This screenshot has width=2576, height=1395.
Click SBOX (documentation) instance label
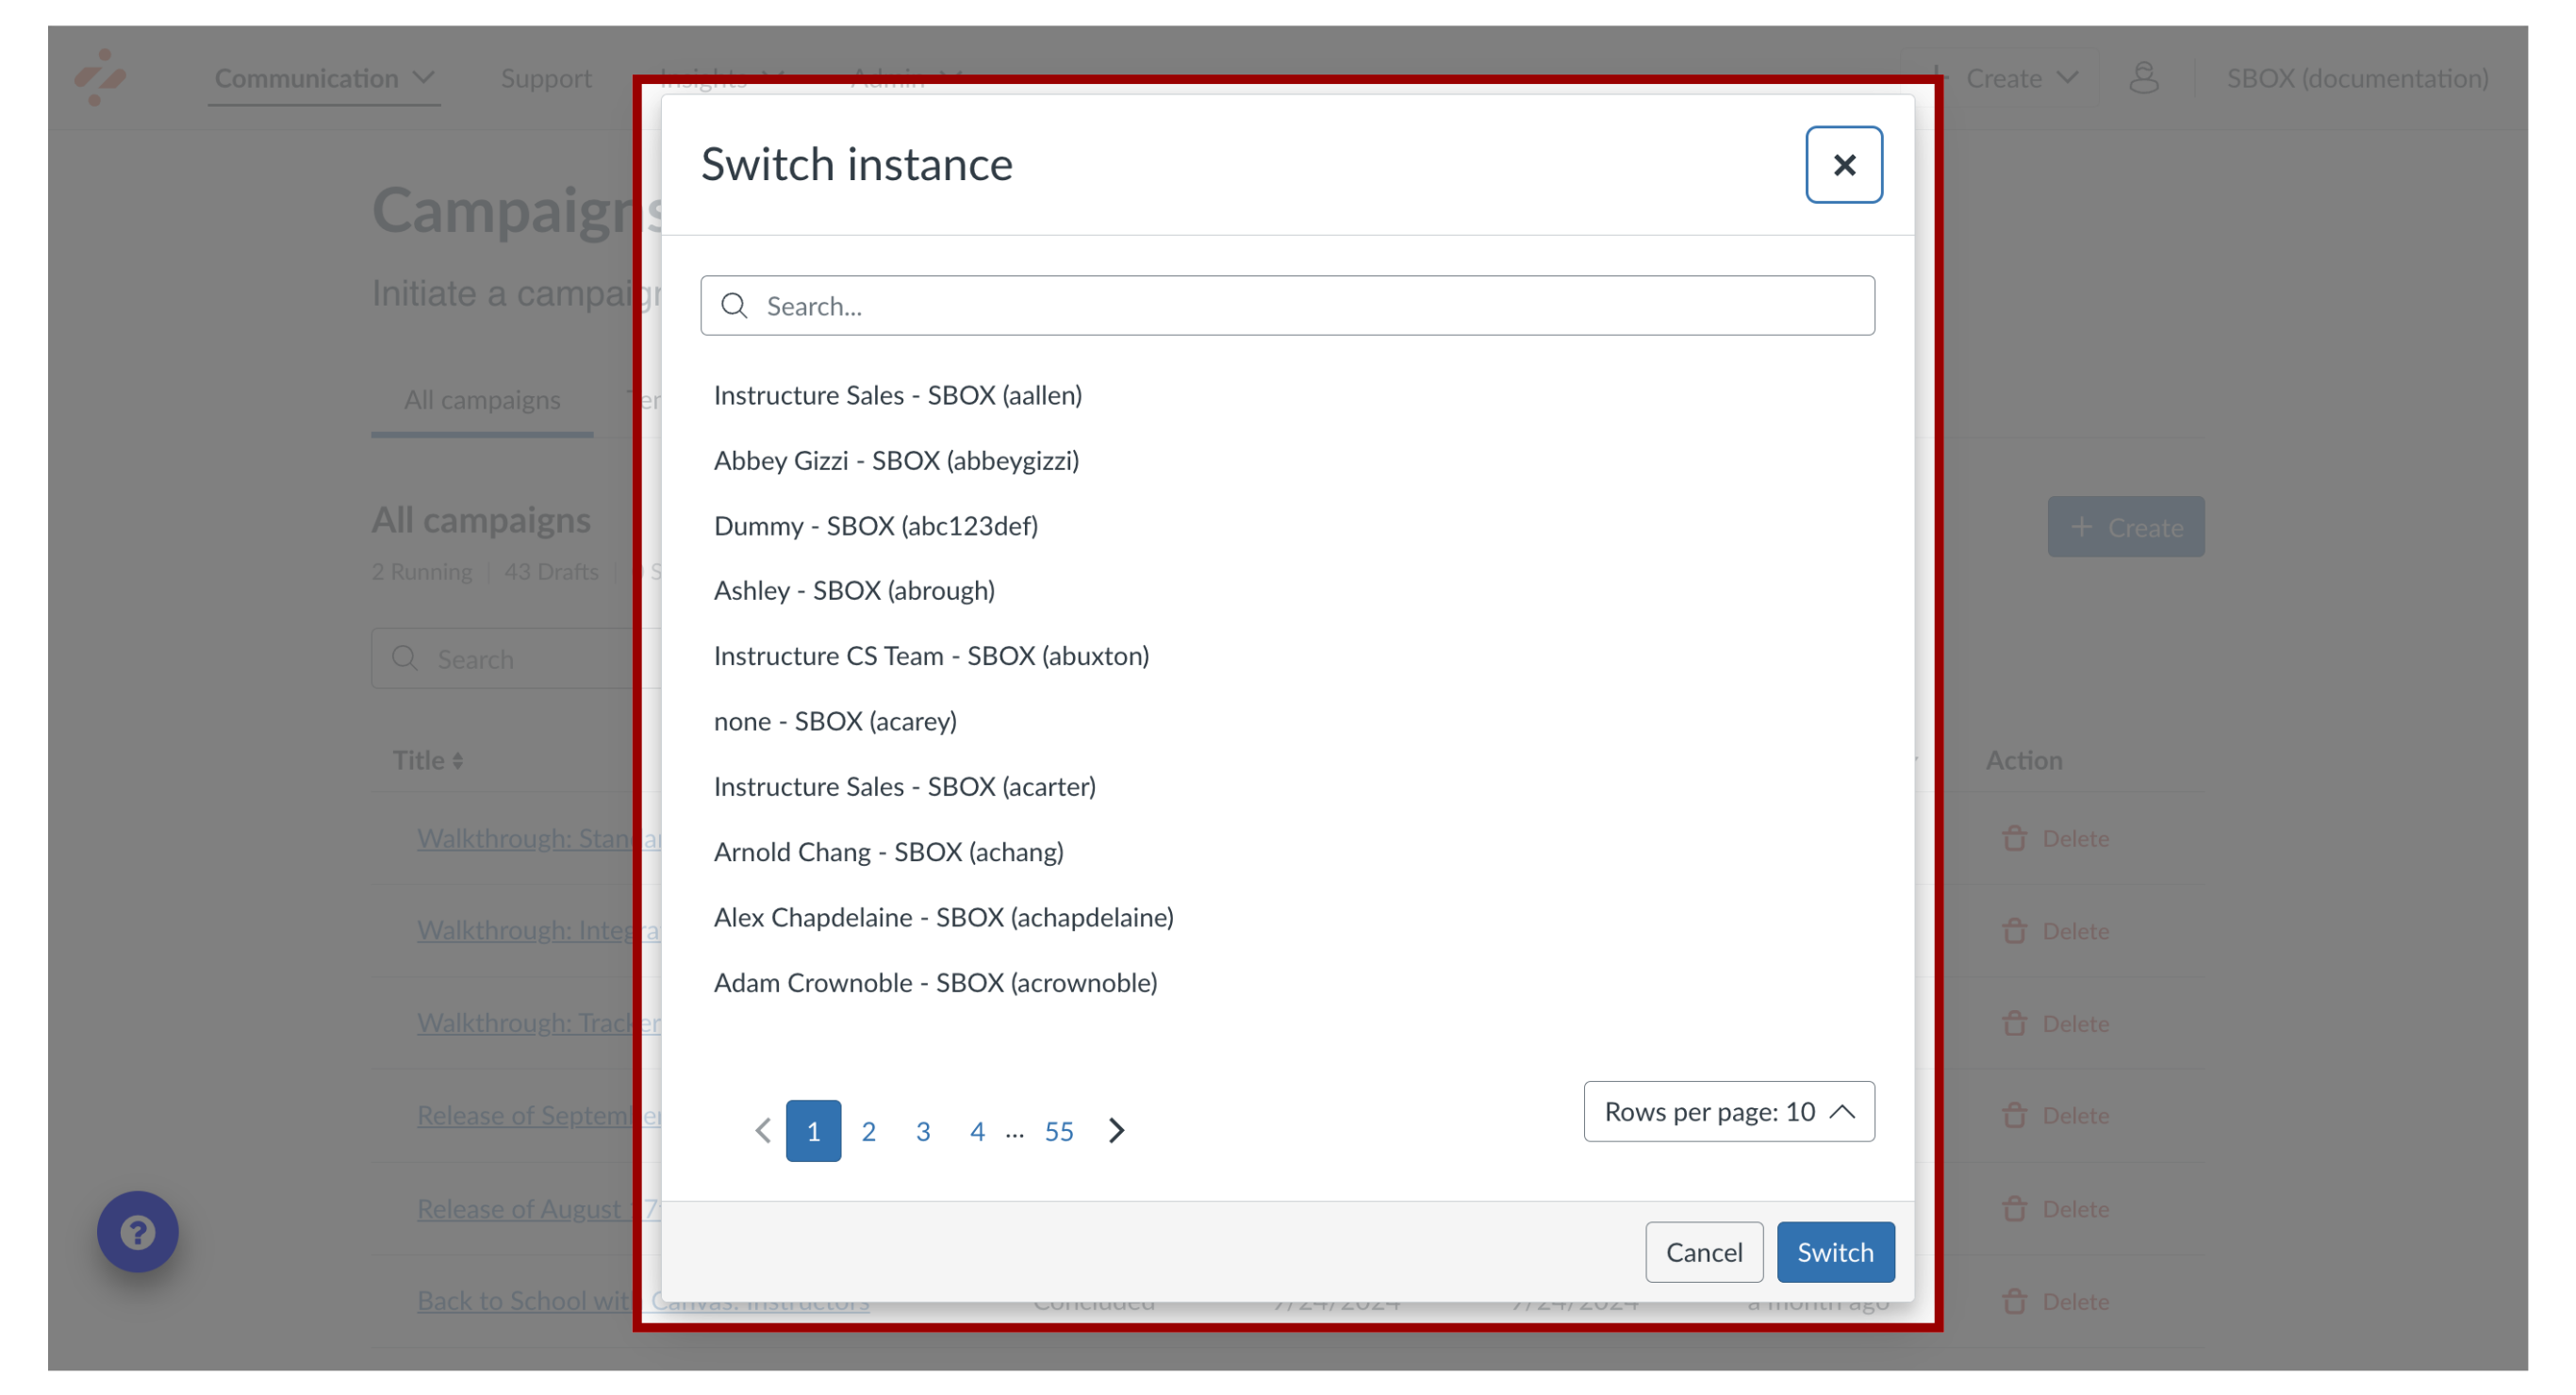point(2357,77)
